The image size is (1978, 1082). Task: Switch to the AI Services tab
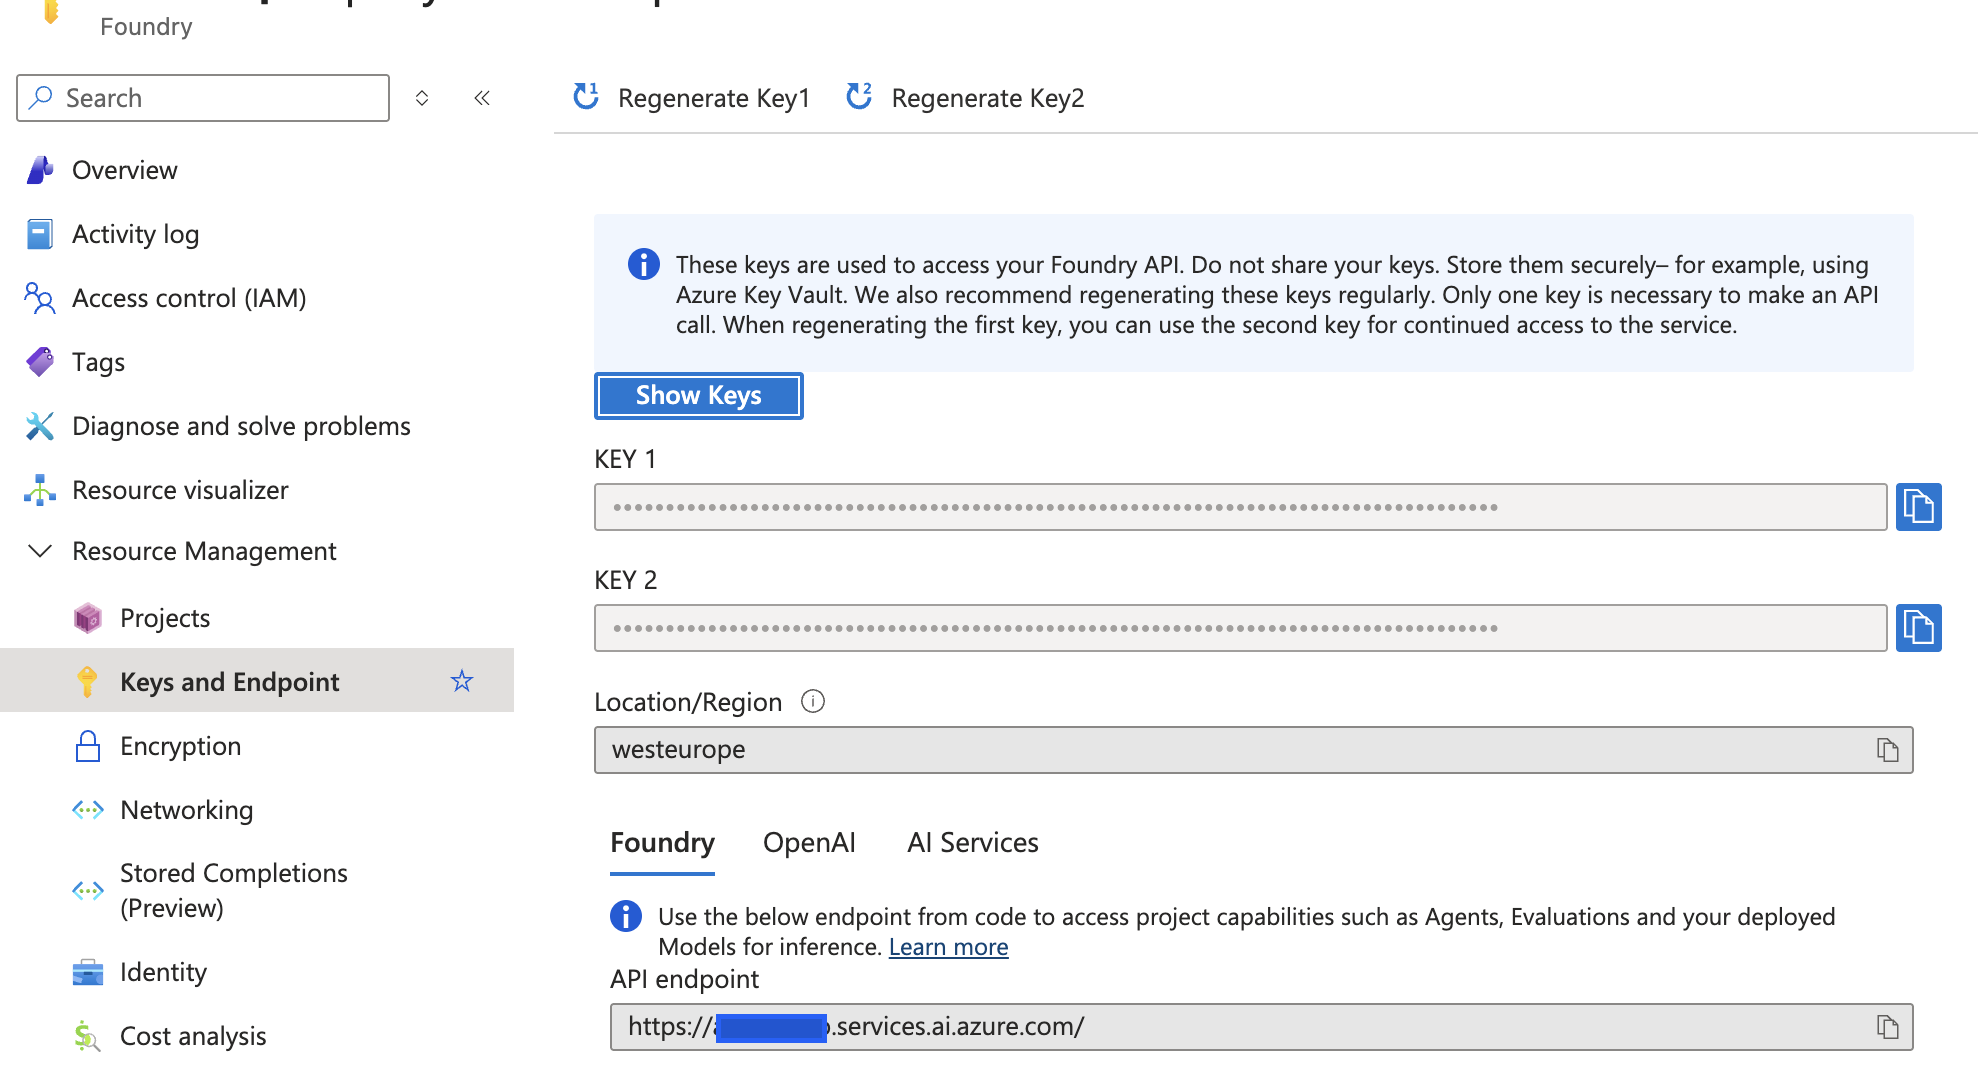tap(971, 842)
